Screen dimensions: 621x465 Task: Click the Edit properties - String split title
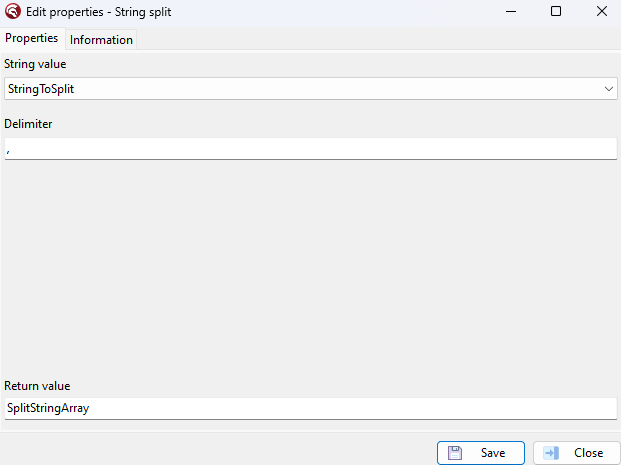[x=99, y=12]
